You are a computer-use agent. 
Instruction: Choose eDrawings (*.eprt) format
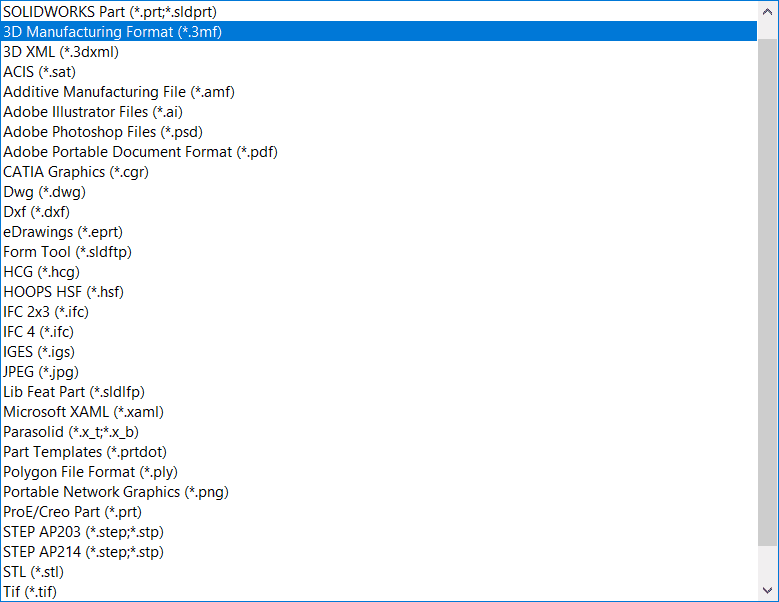379,231
